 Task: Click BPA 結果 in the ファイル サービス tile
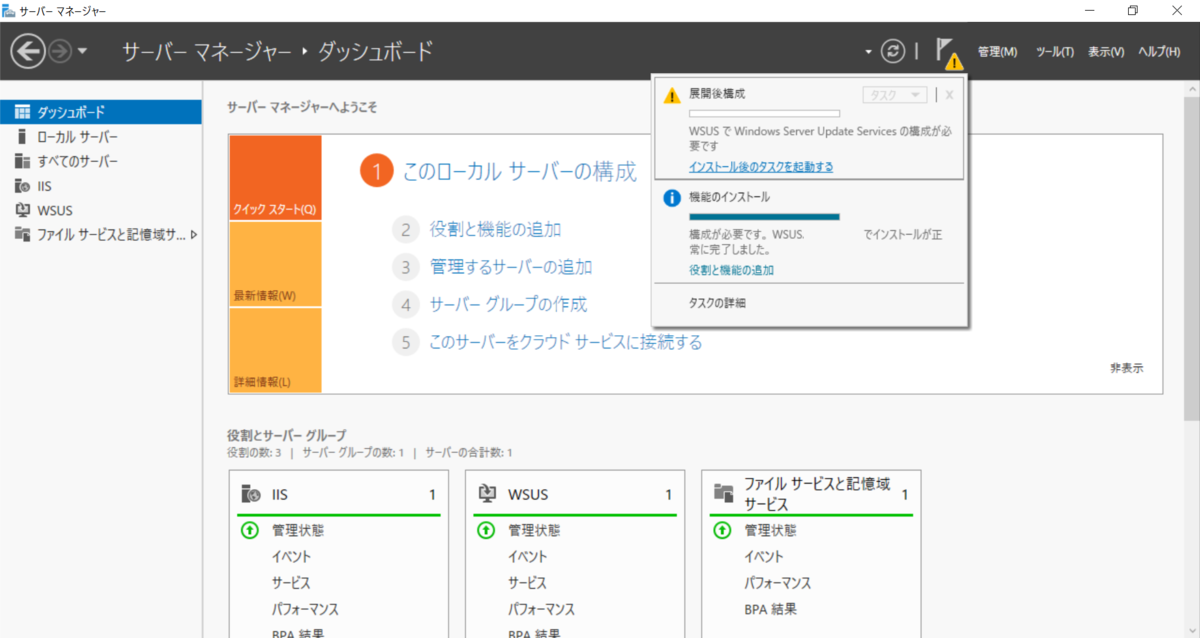[770, 609]
